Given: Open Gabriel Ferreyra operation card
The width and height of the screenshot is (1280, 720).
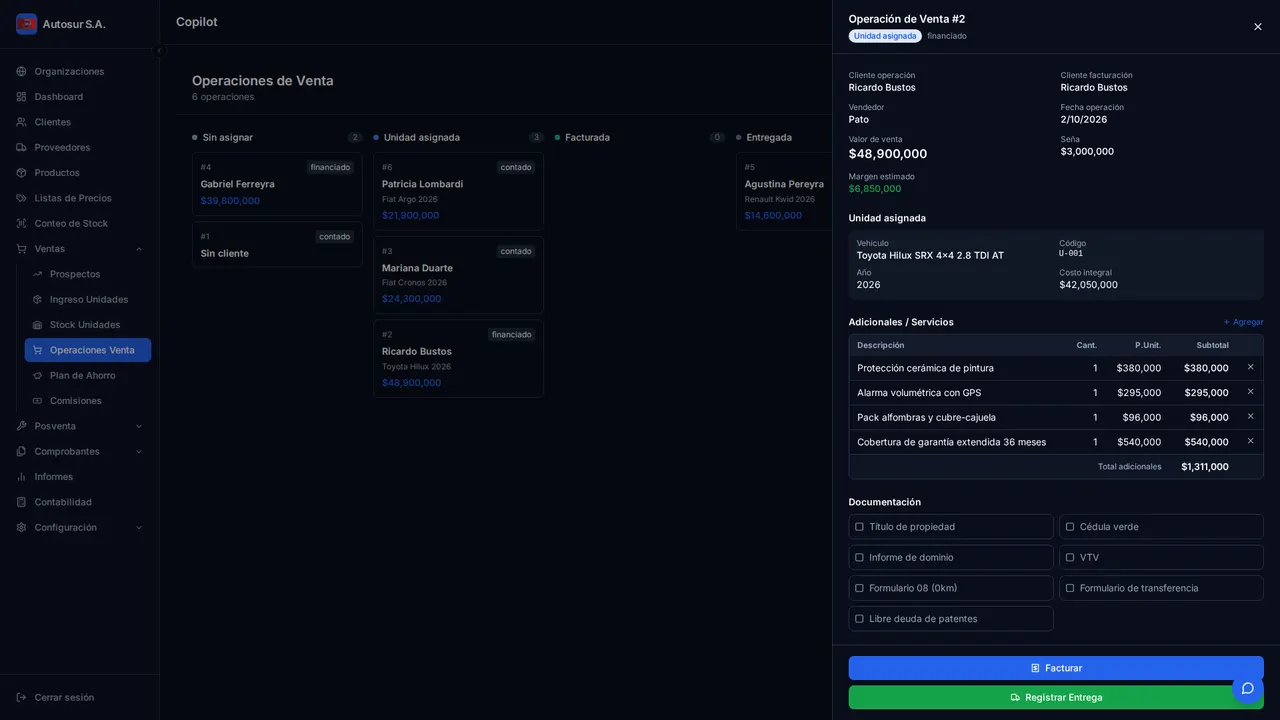Looking at the screenshot, I should pyautogui.click(x=277, y=184).
